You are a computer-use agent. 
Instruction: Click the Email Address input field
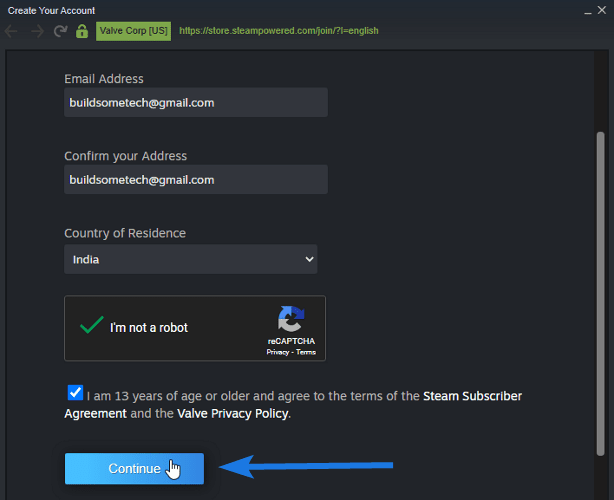coord(196,103)
